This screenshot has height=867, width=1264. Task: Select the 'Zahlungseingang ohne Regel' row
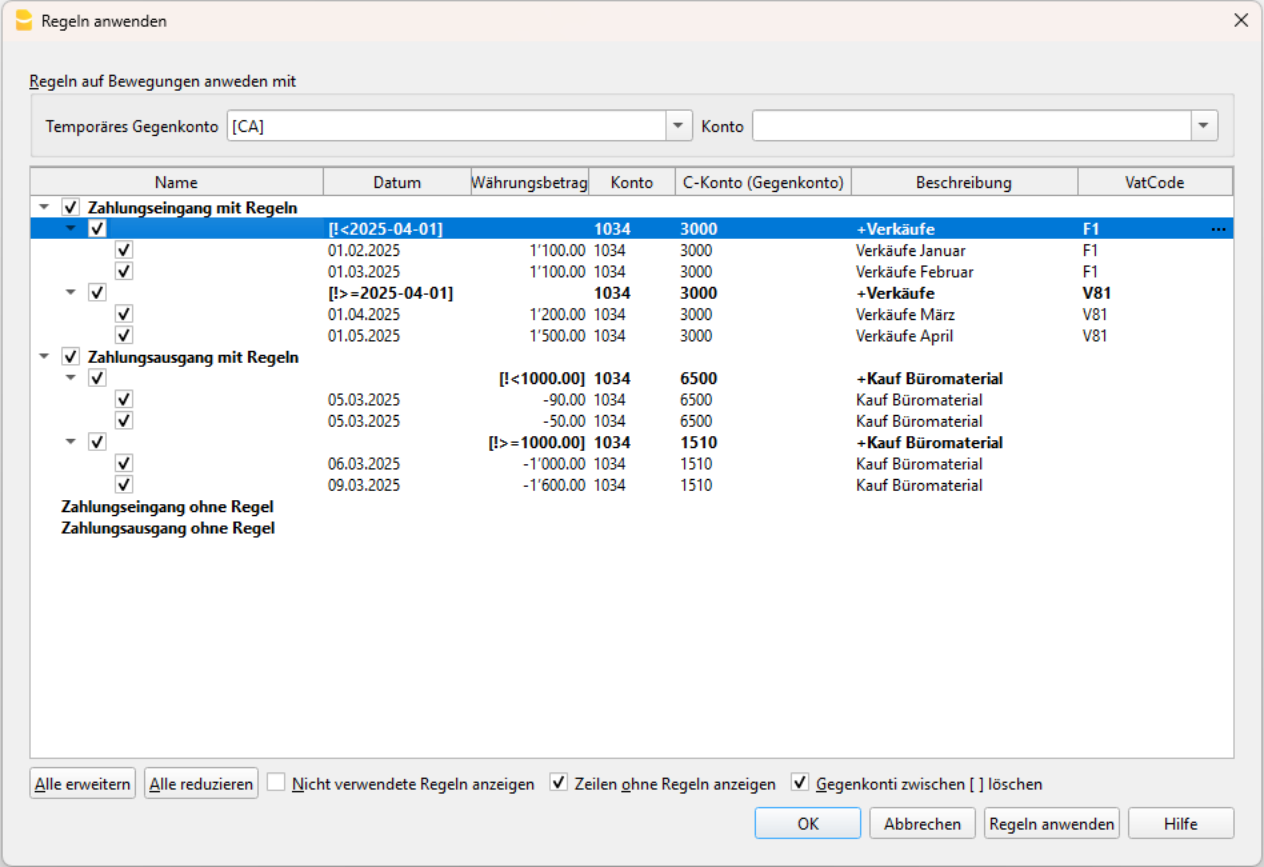(x=167, y=507)
